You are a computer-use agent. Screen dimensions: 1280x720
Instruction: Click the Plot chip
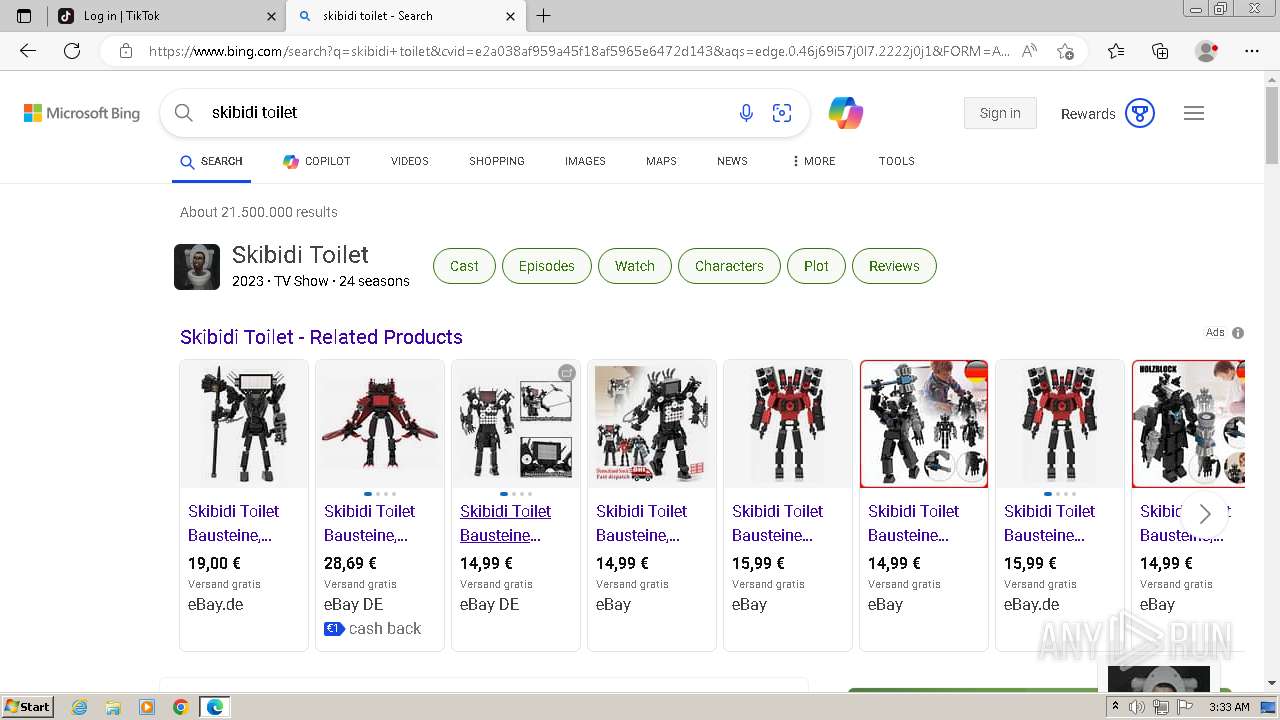coord(816,266)
